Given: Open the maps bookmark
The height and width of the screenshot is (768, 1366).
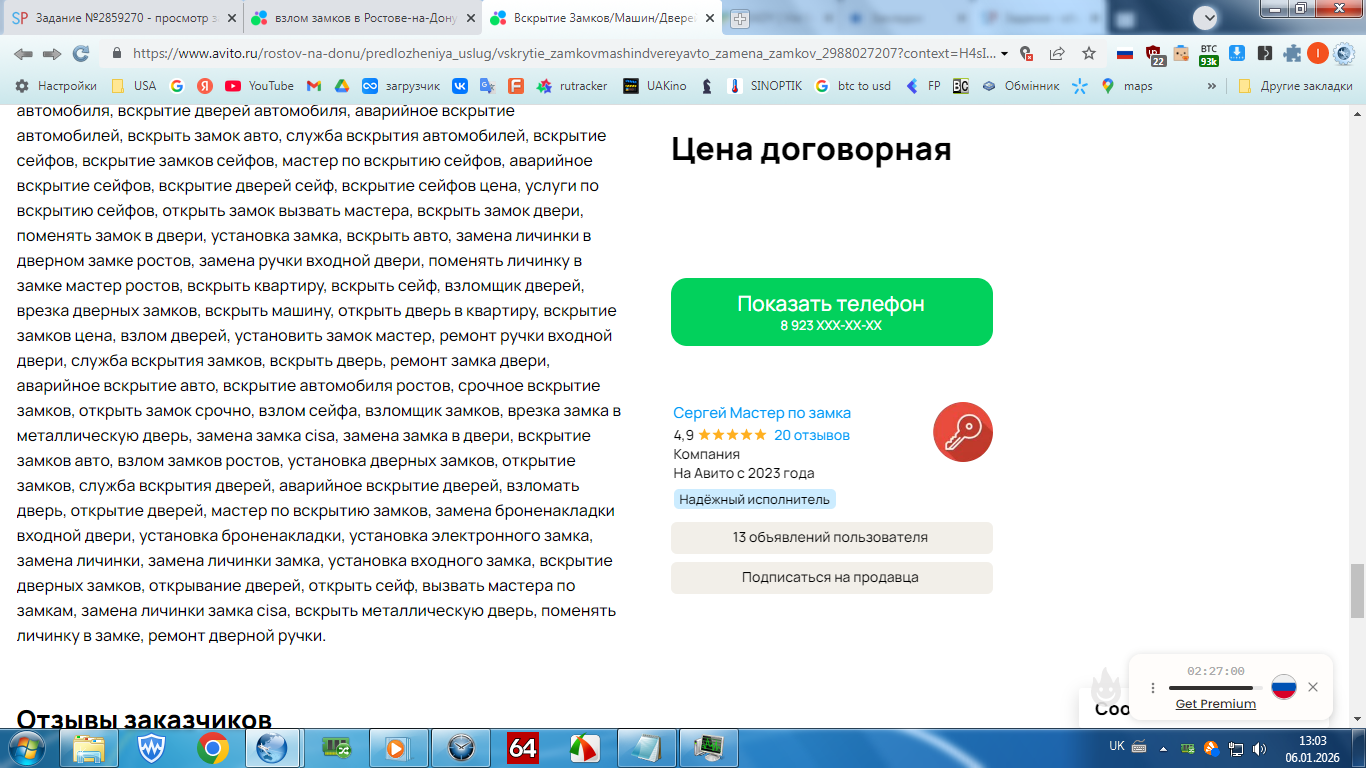Looking at the screenshot, I should pos(1126,86).
